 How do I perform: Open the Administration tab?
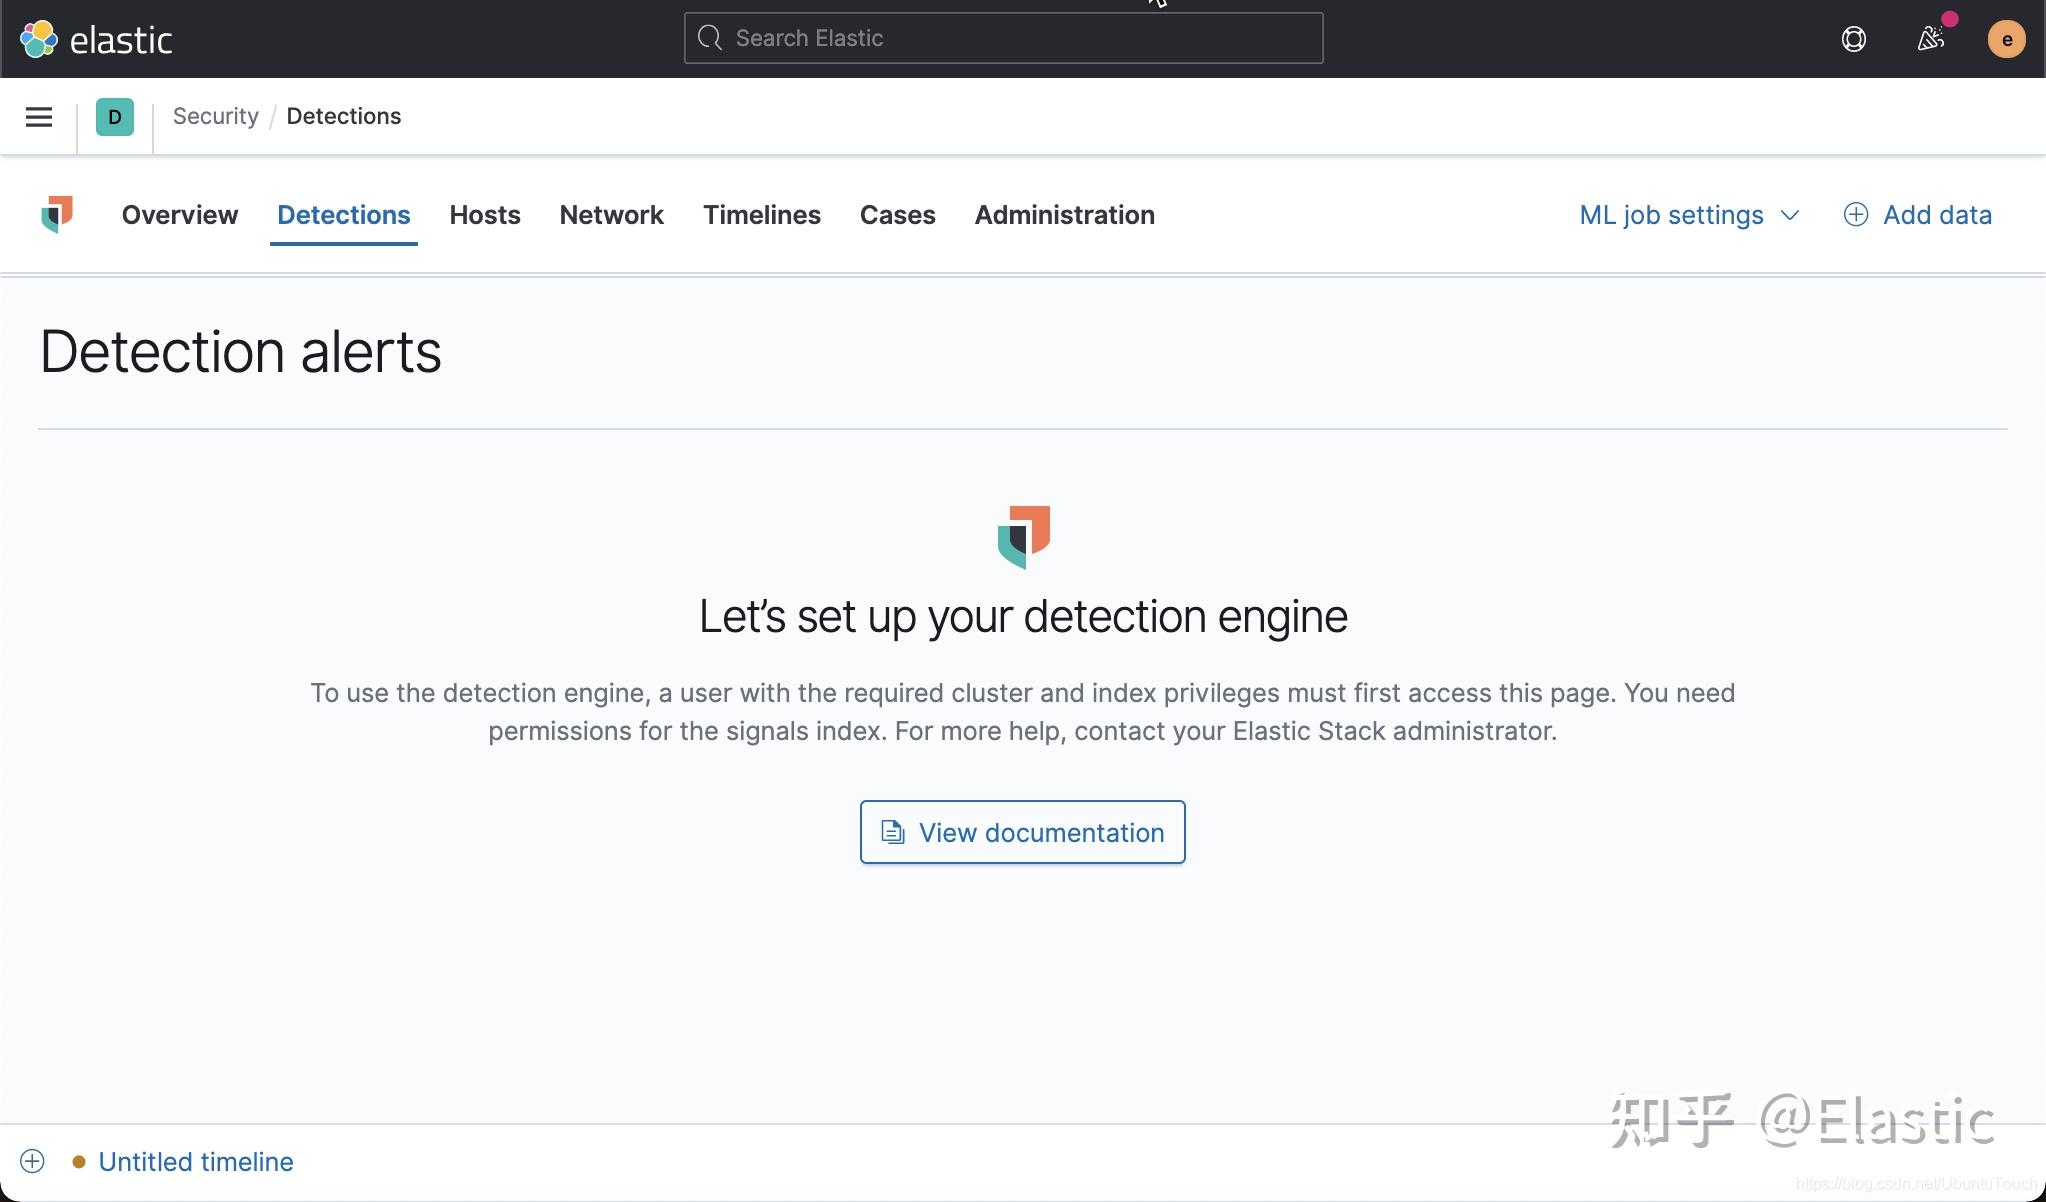1064,215
